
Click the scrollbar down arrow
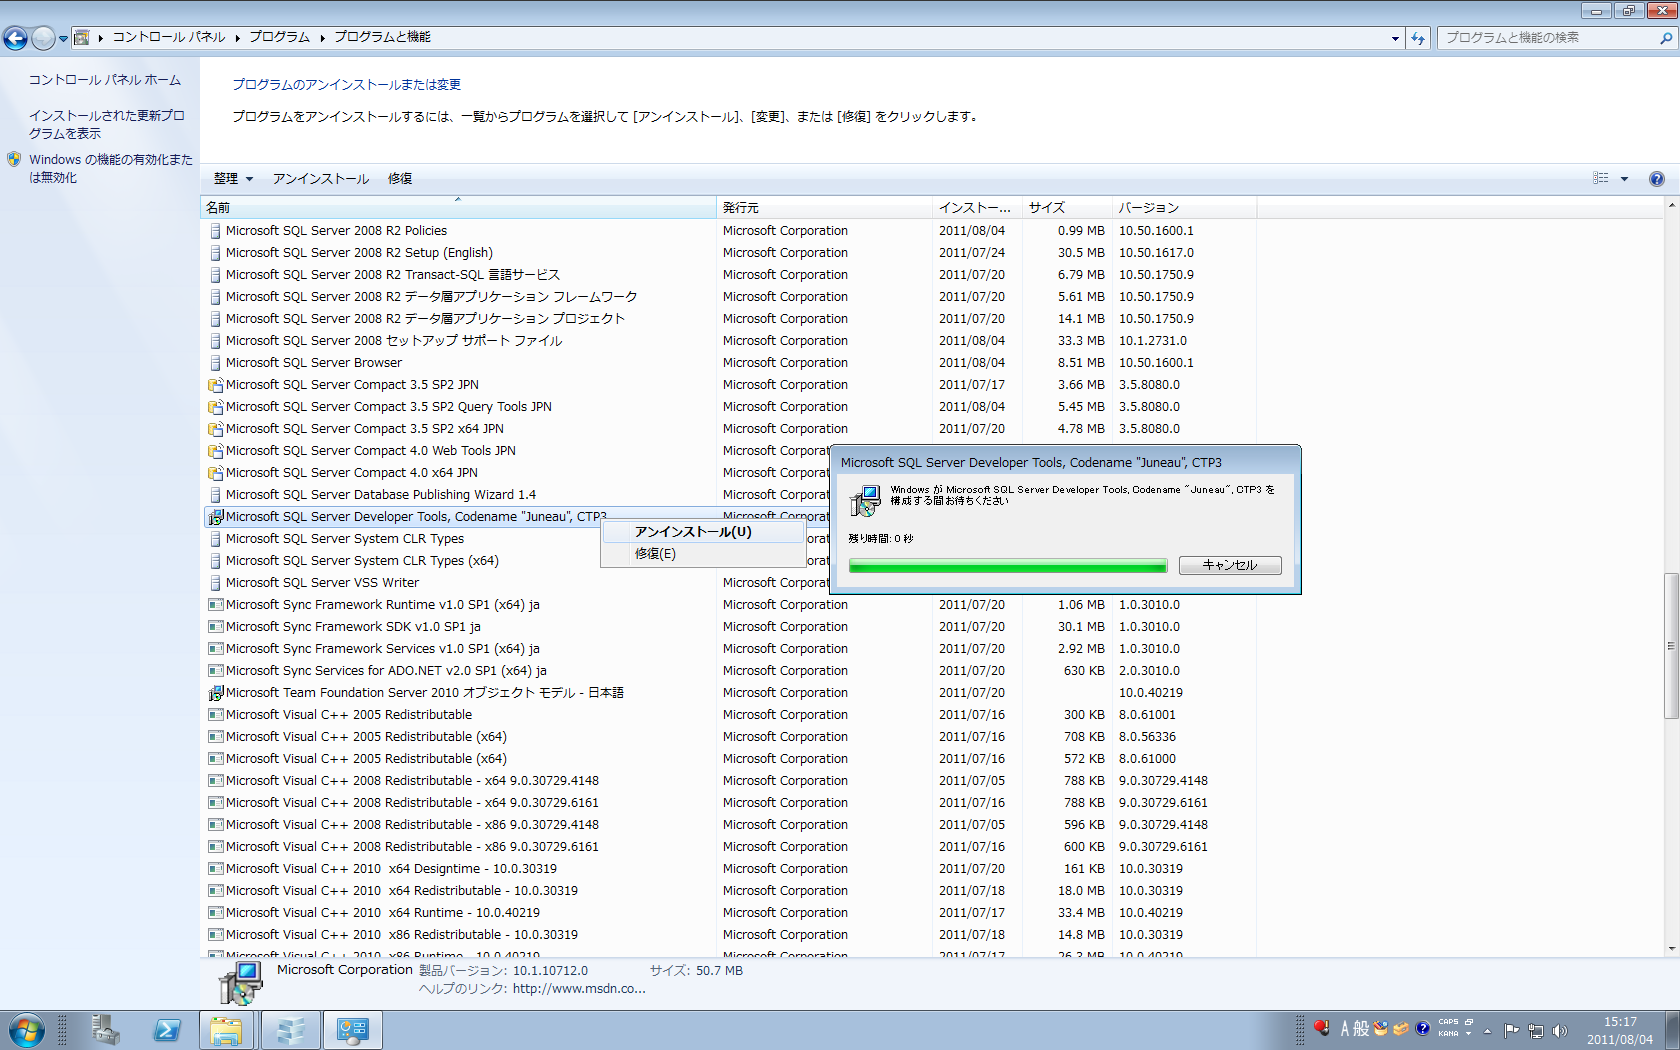(1670, 949)
